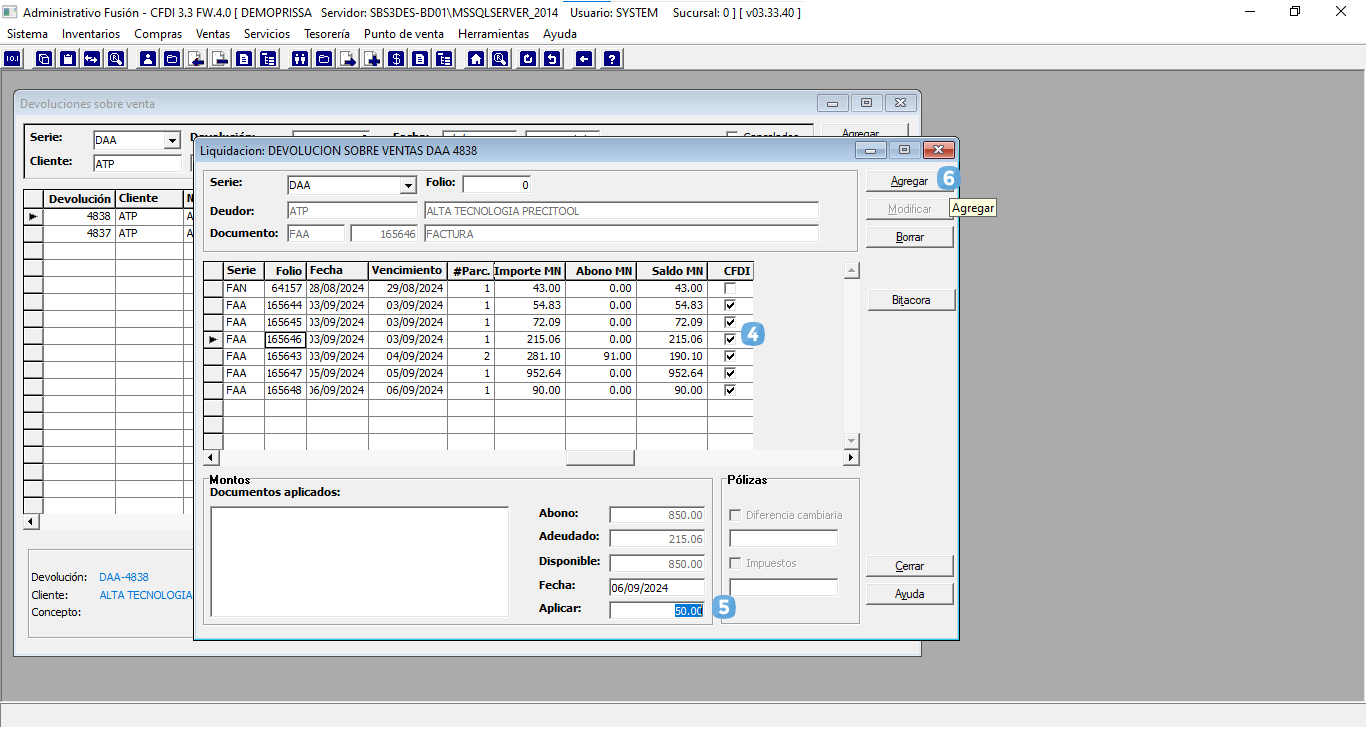Click the Modificar button
The width and height of the screenshot is (1366, 729).
pyautogui.click(x=909, y=209)
